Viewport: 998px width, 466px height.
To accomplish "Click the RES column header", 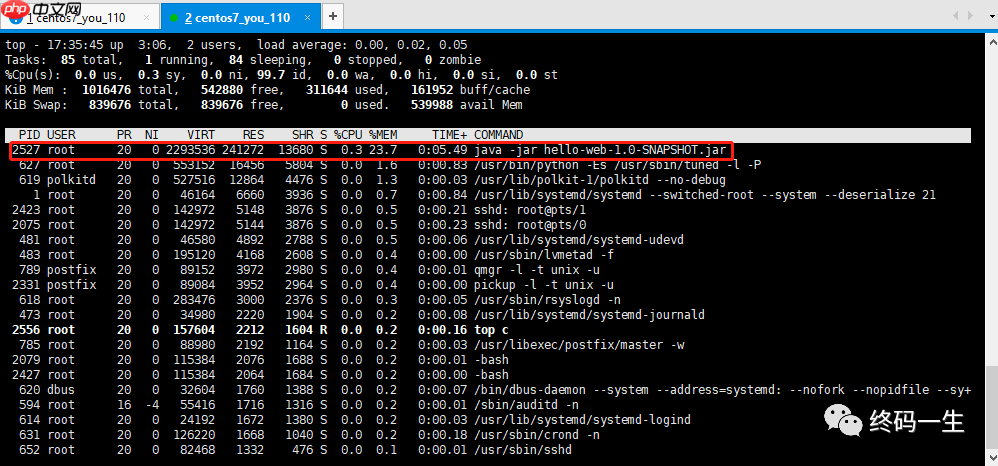I will (253, 135).
